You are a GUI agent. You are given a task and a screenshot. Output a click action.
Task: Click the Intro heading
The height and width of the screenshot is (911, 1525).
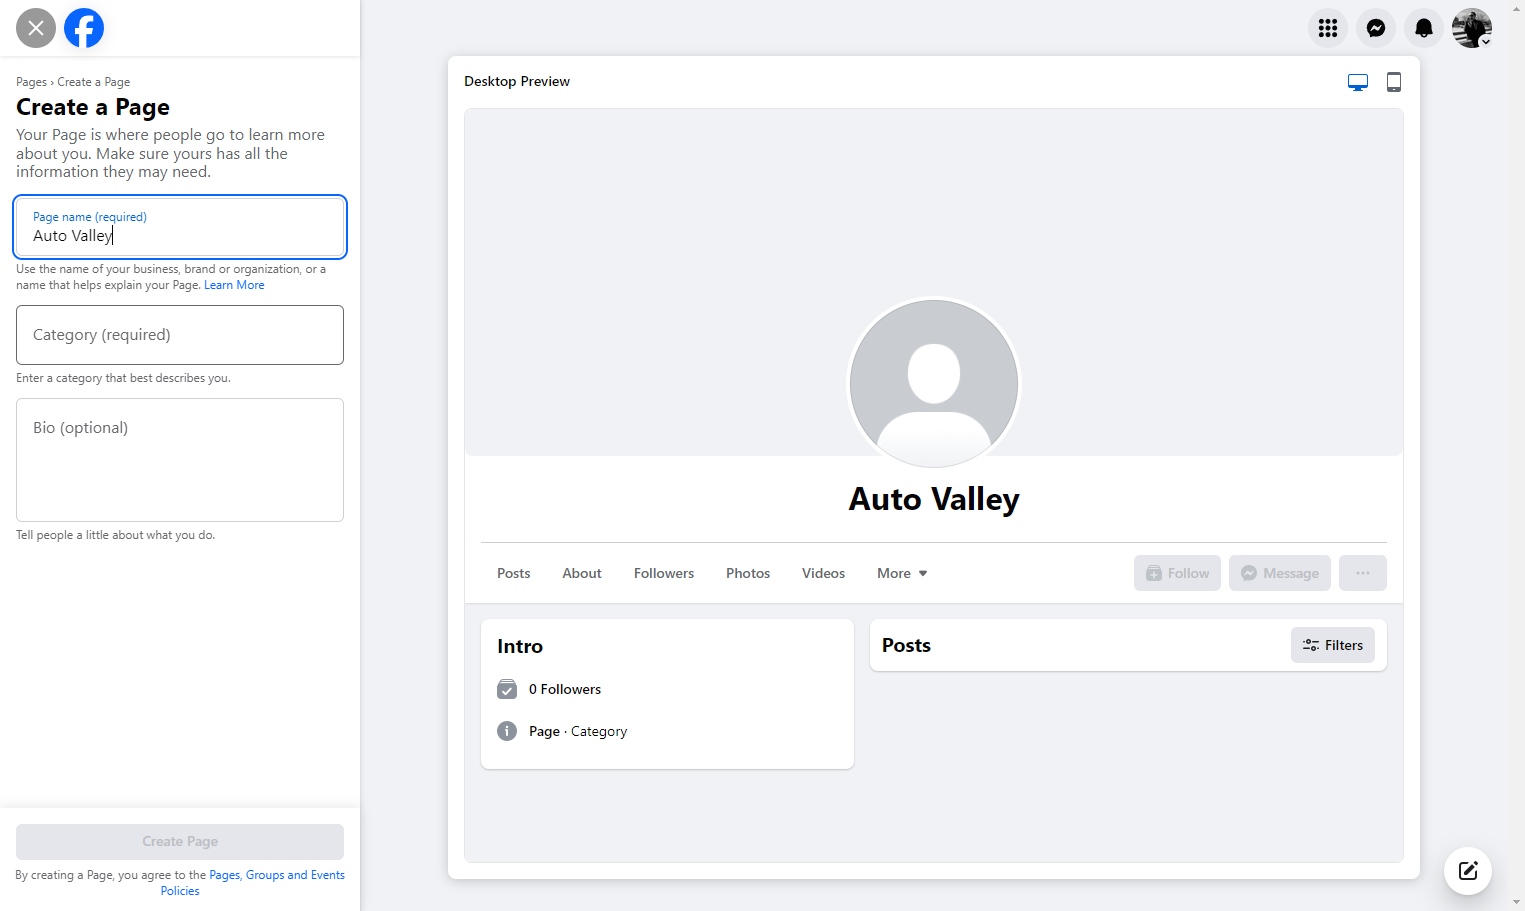pyautogui.click(x=520, y=646)
